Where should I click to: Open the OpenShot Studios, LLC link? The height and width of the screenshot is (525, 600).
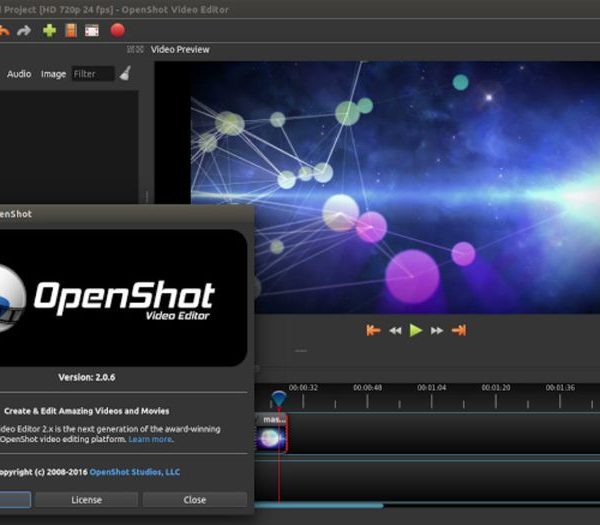pos(135,472)
